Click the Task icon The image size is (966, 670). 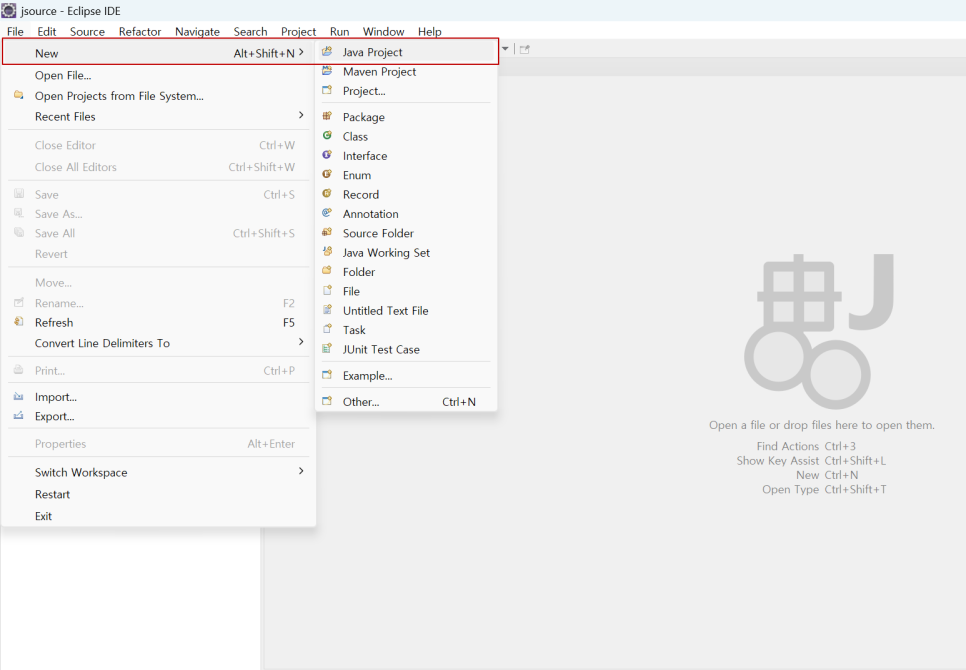tap(327, 329)
